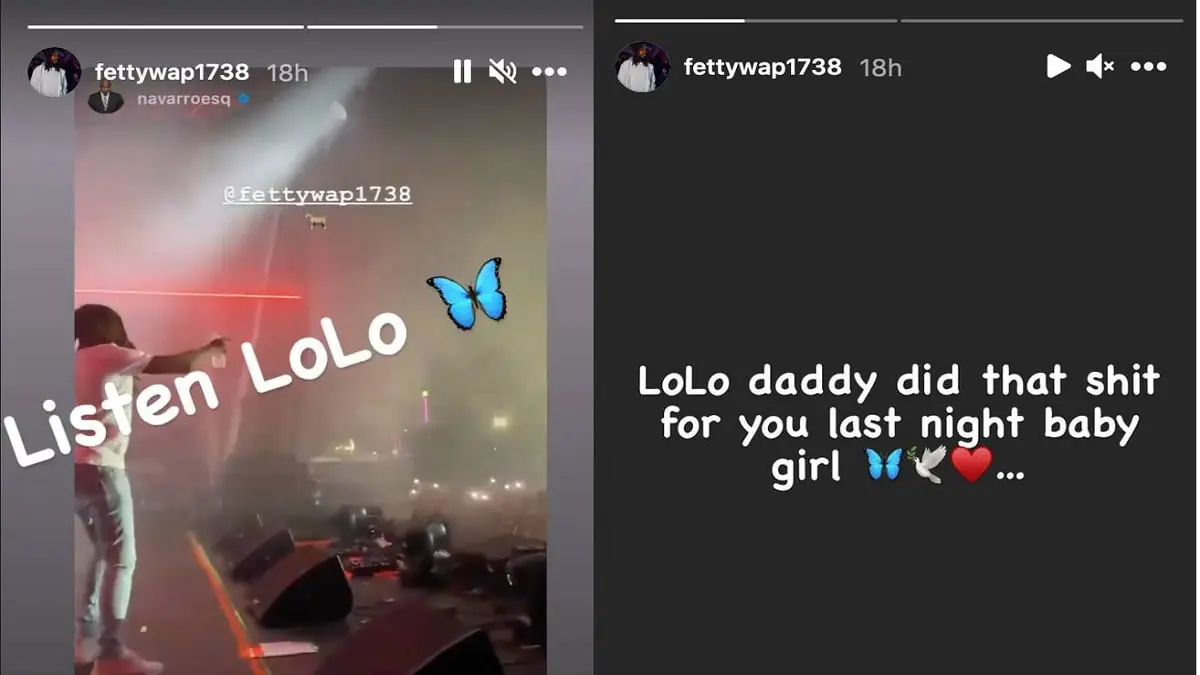The width and height of the screenshot is (1200, 675).
Task: Open the three-dot menu on the right story
Action: 1148,67
